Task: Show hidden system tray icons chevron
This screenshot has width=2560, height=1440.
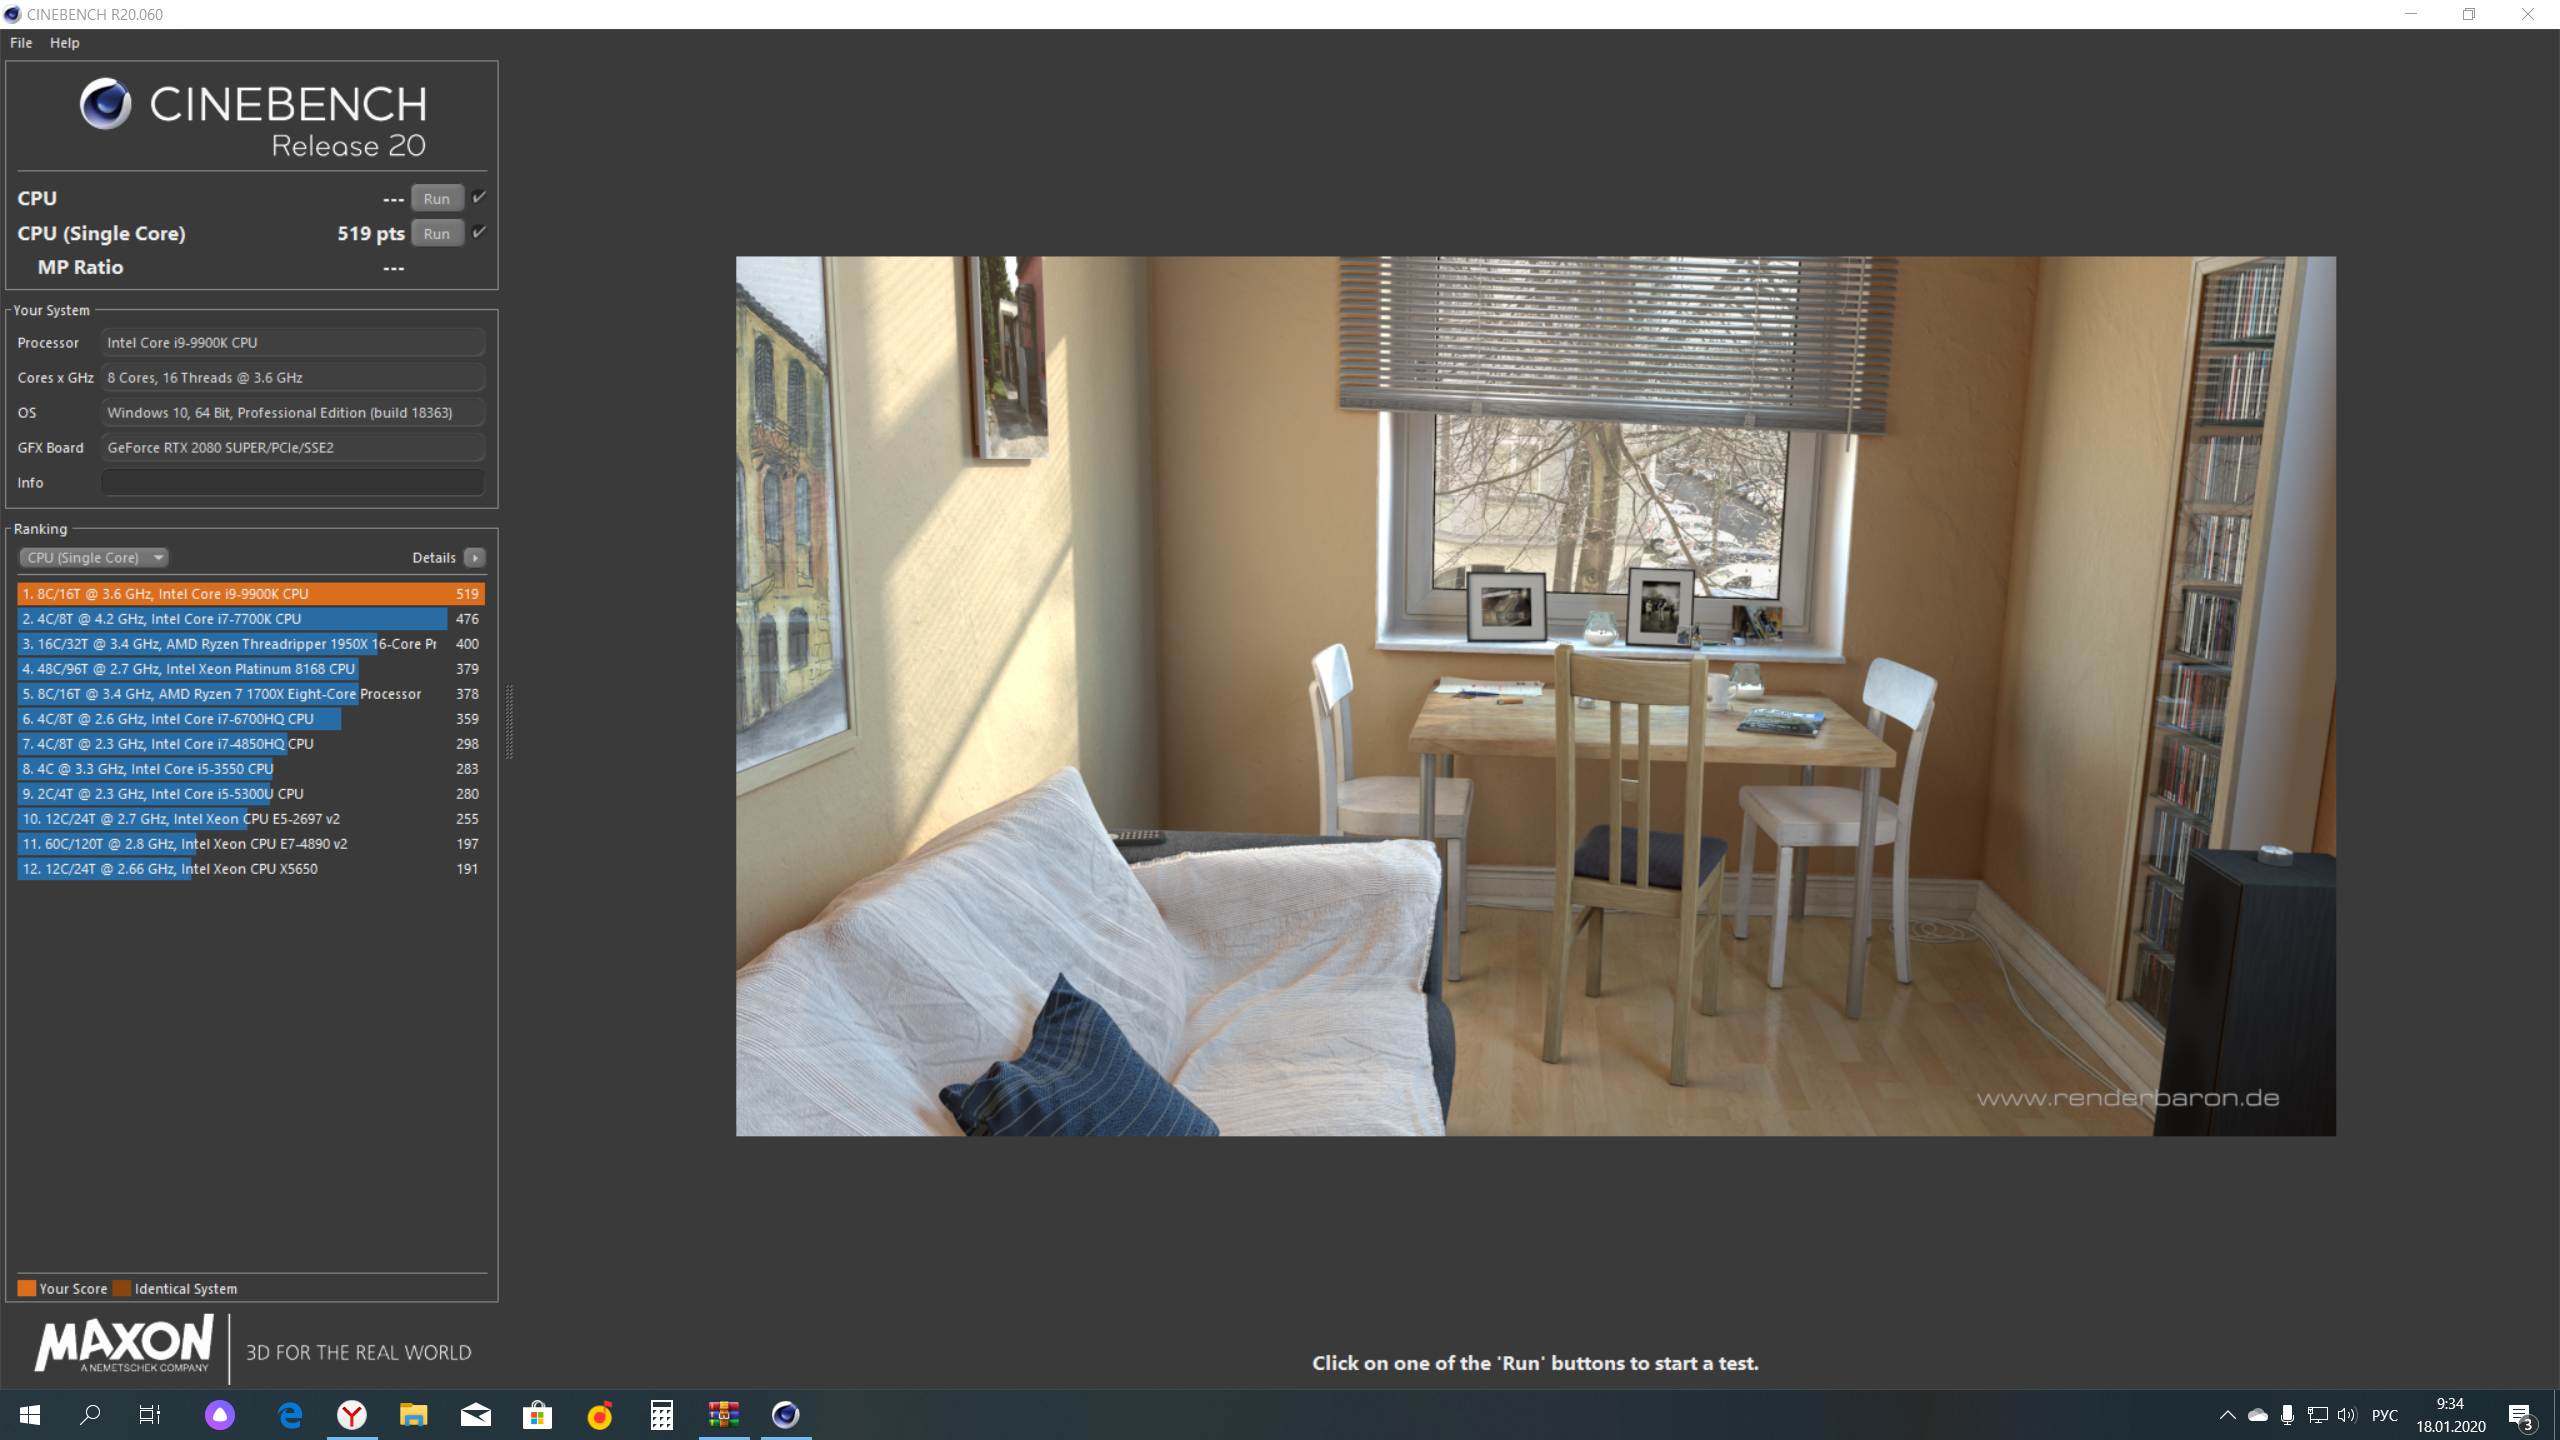Action: (x=2227, y=1415)
